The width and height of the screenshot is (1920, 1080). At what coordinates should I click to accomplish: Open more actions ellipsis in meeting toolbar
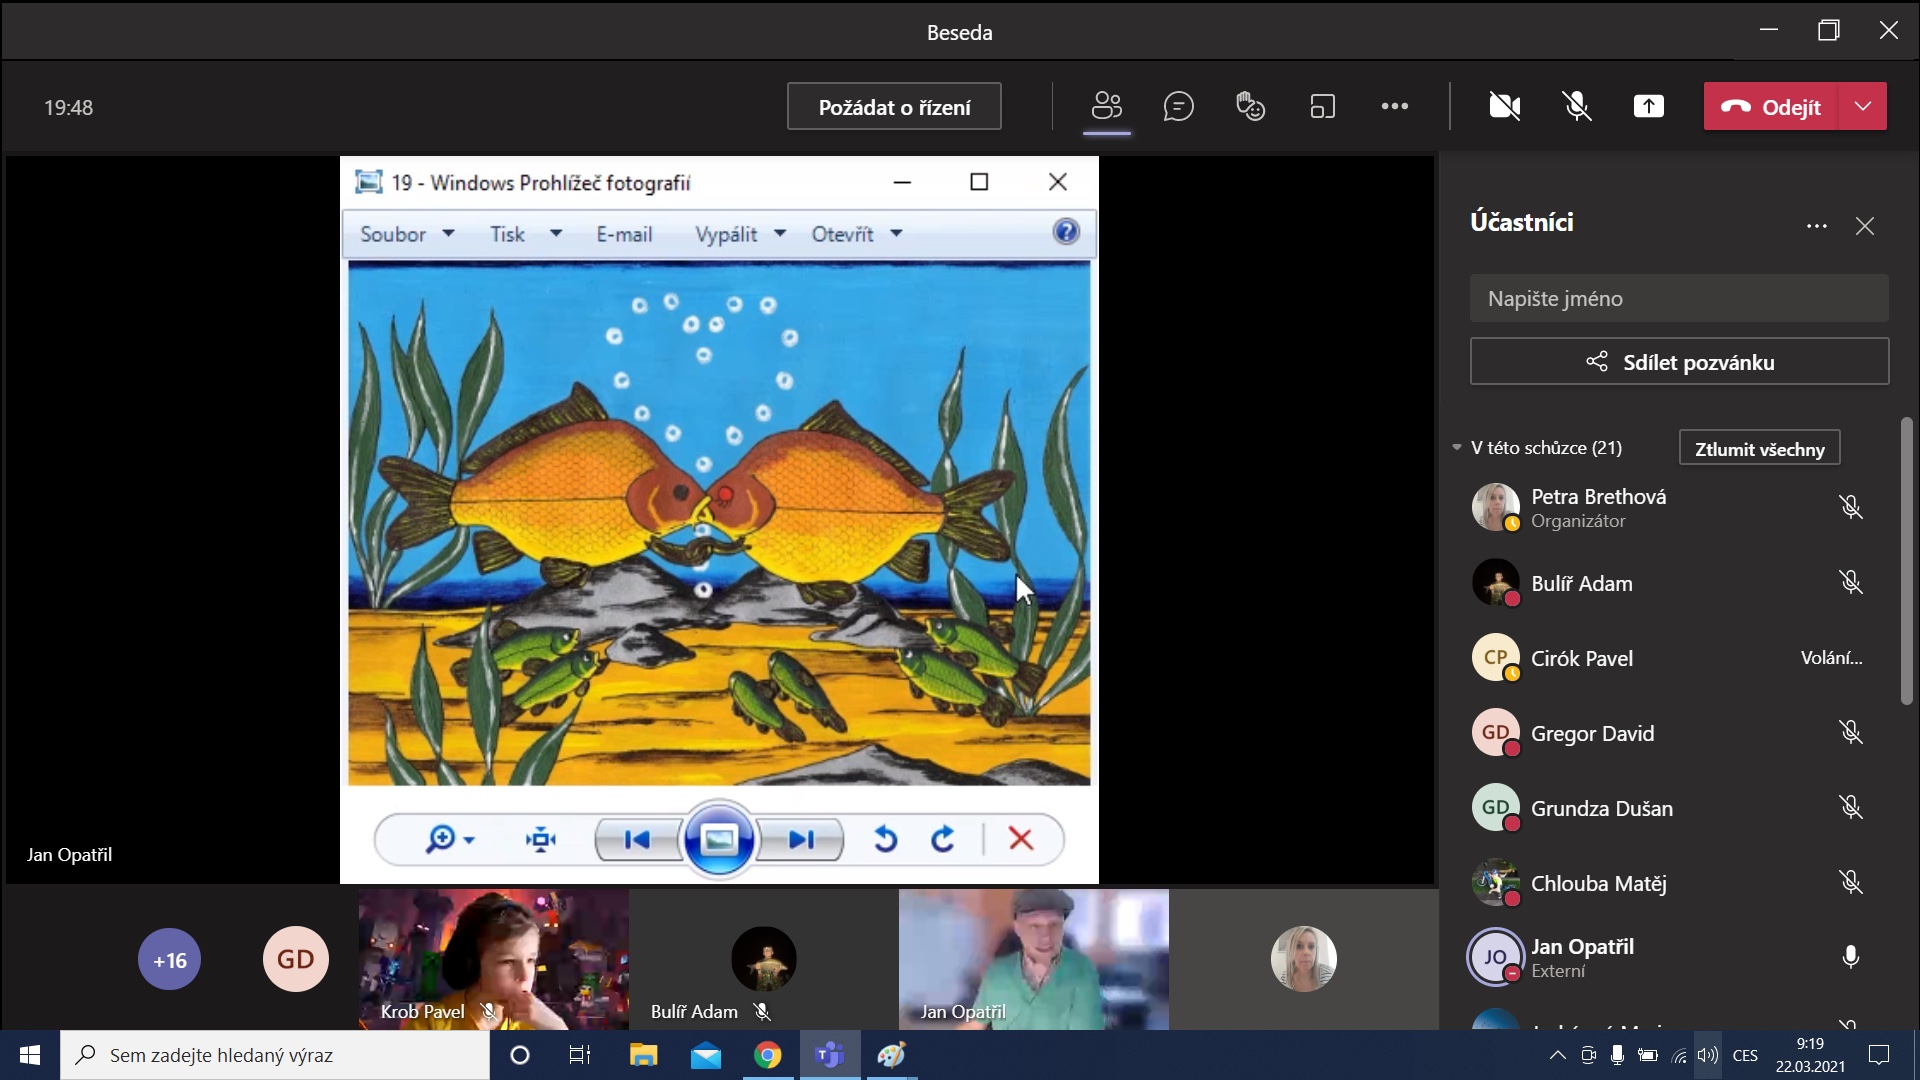point(1394,106)
